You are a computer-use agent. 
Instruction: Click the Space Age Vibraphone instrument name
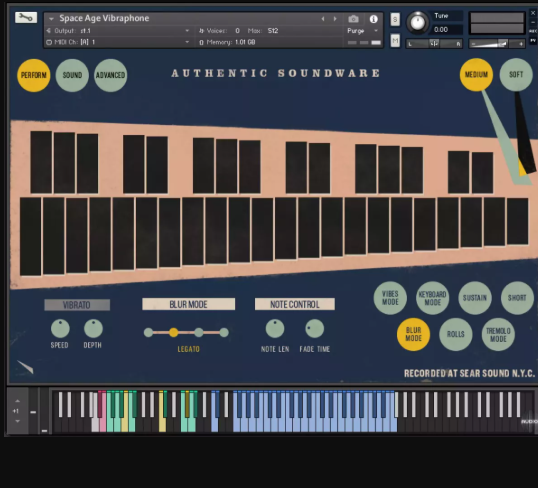[x=104, y=18]
